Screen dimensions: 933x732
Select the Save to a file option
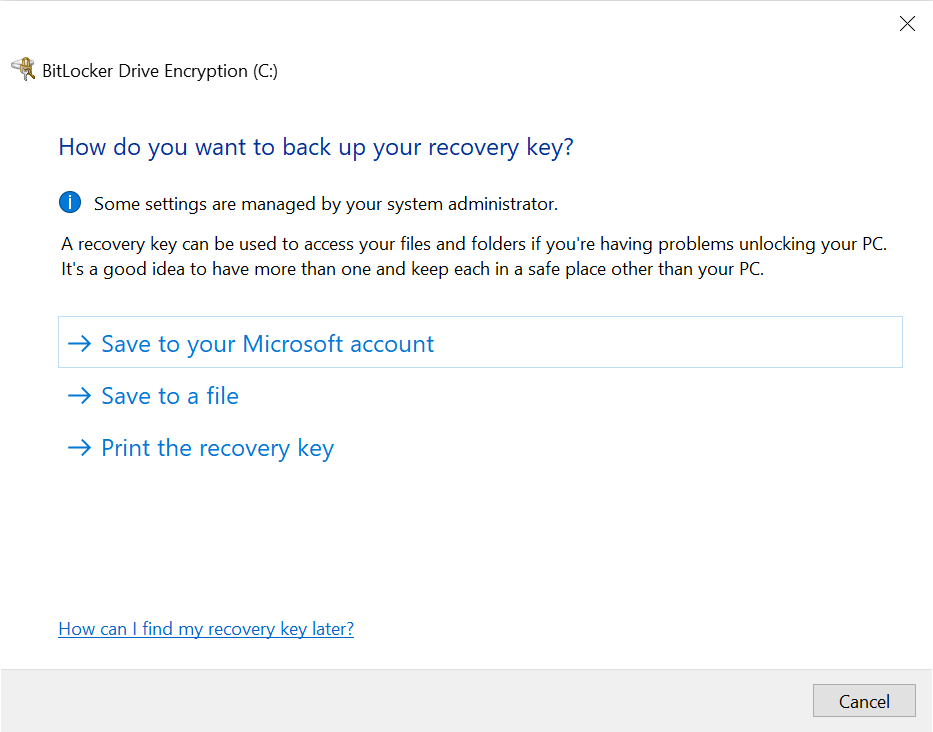point(170,396)
